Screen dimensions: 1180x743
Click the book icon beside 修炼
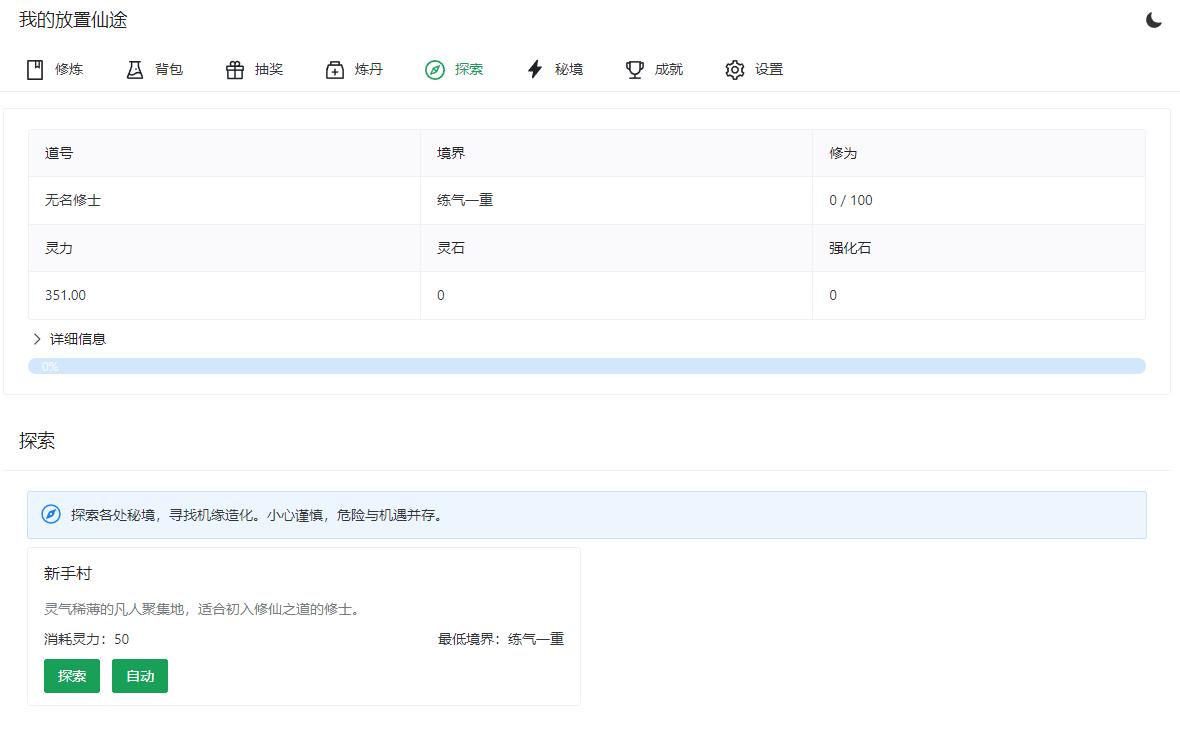point(35,69)
